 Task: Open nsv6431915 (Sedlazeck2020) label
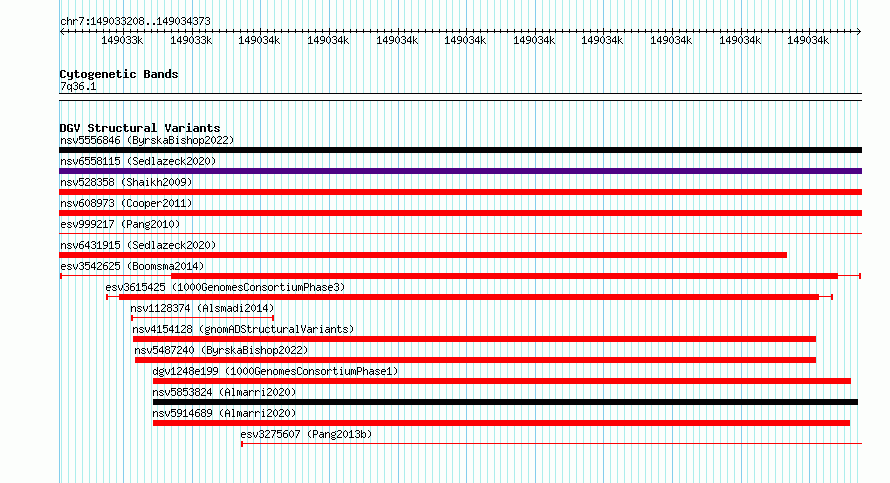138,245
